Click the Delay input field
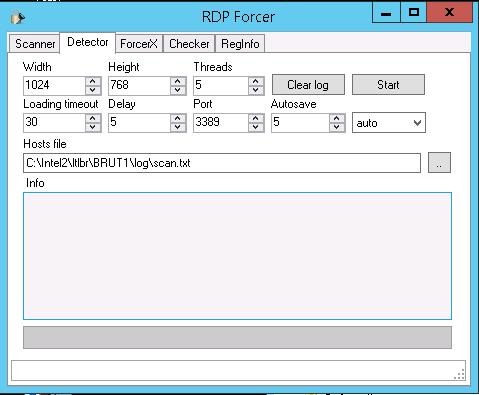 point(139,122)
